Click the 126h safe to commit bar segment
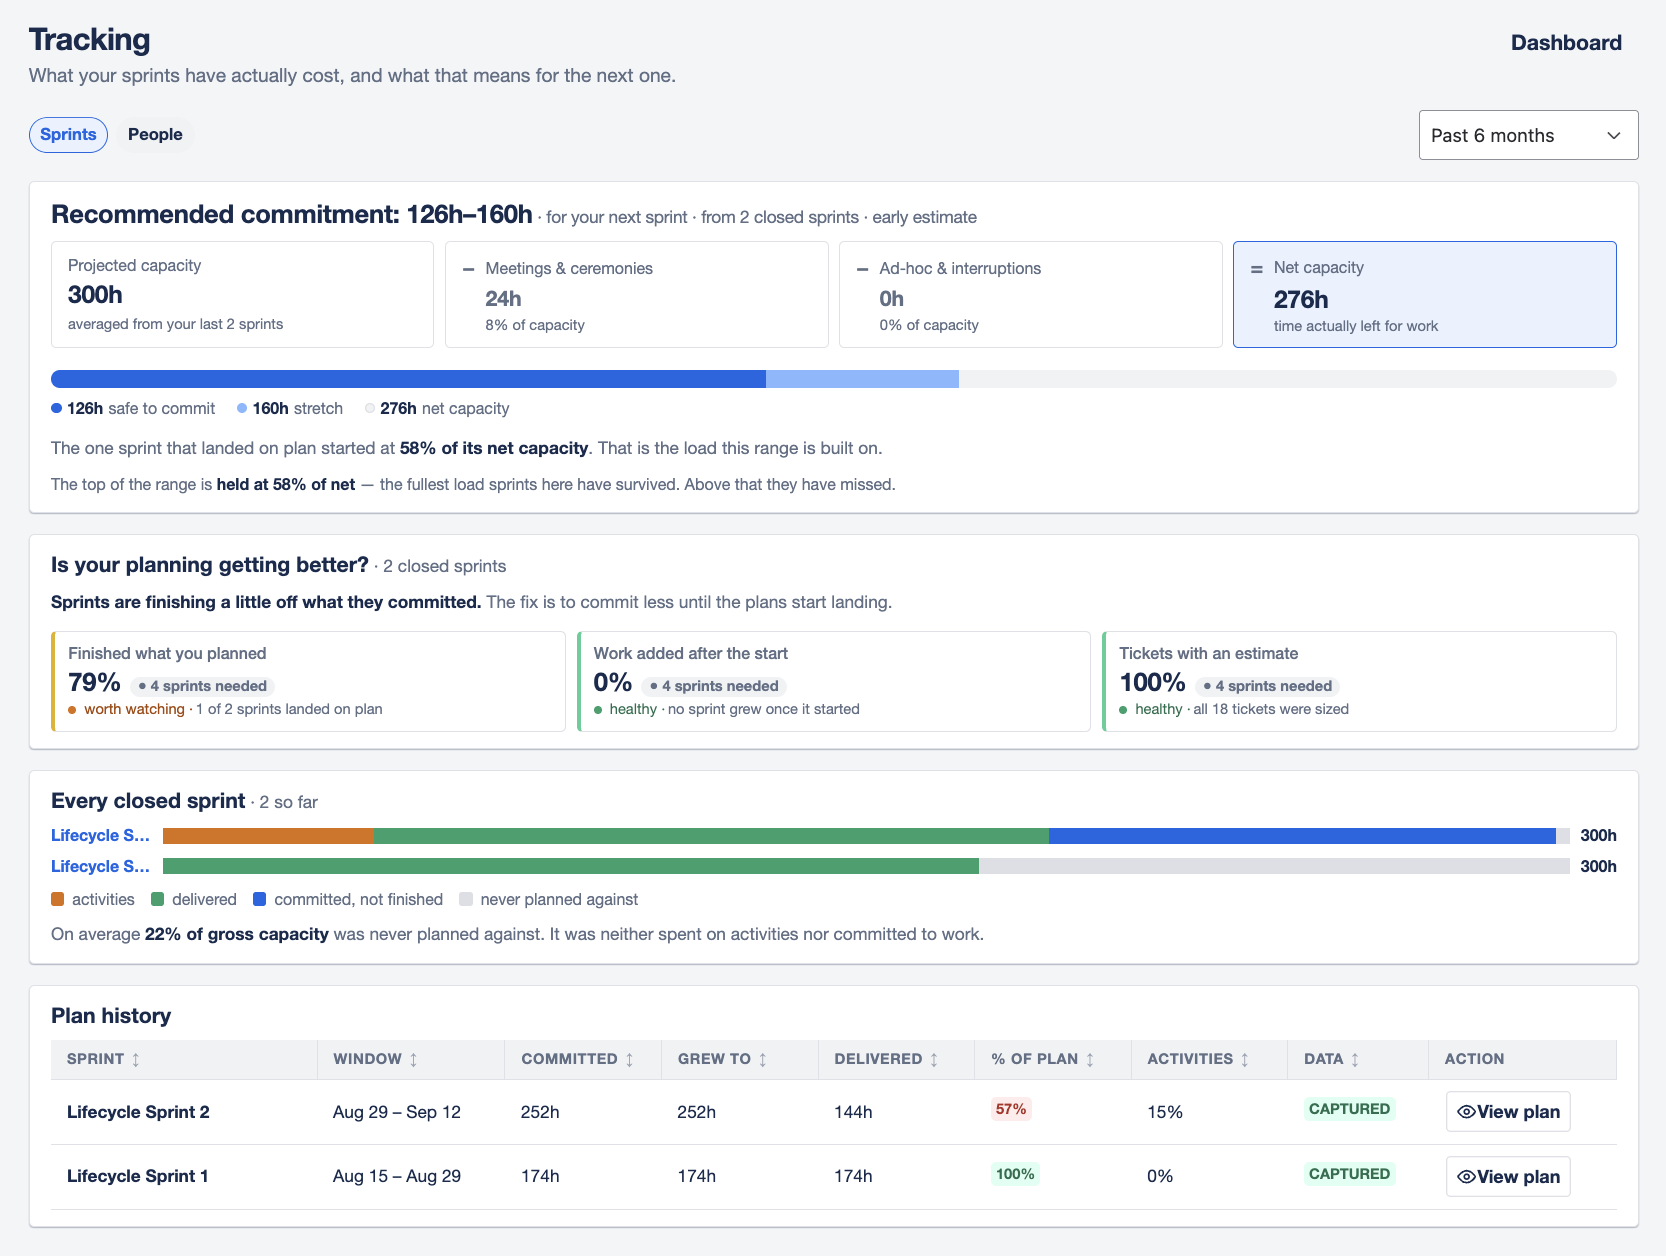 [408, 379]
